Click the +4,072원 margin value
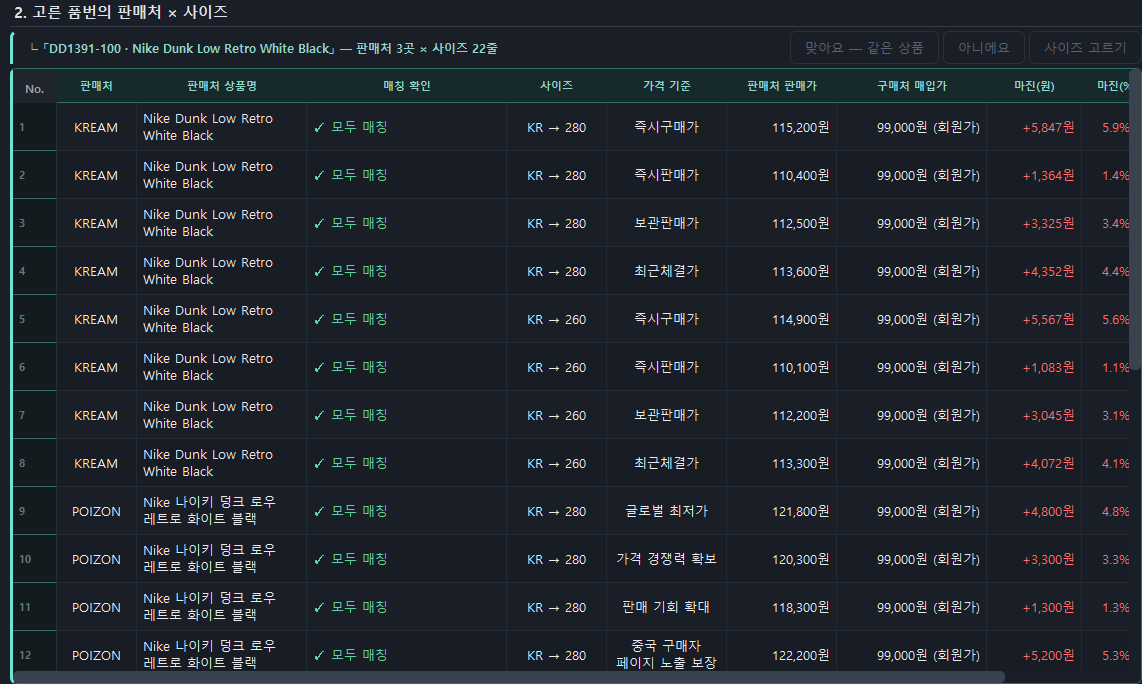Screen dimensions: 1142x684 [1048, 463]
